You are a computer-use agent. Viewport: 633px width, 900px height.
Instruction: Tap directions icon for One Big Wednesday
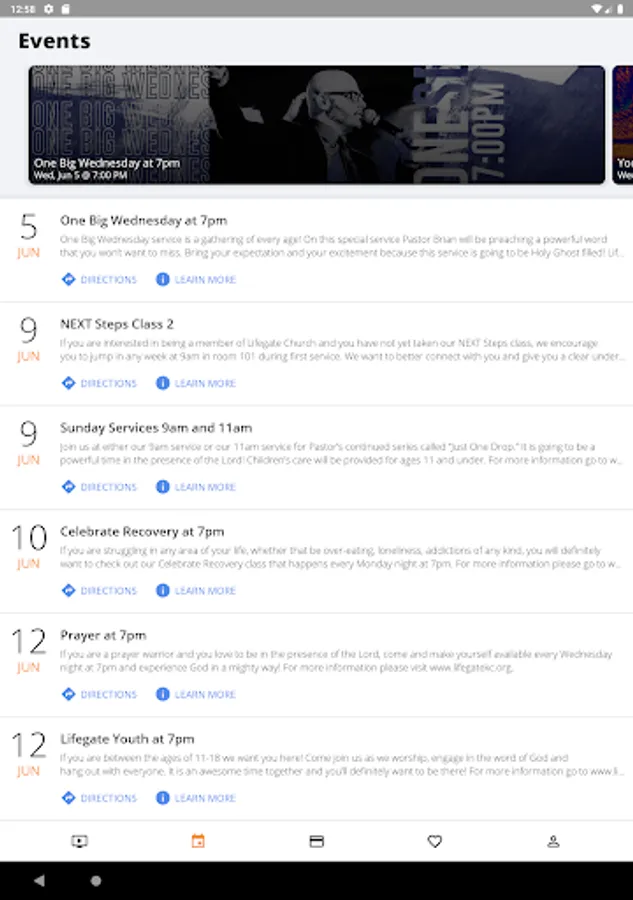(69, 280)
